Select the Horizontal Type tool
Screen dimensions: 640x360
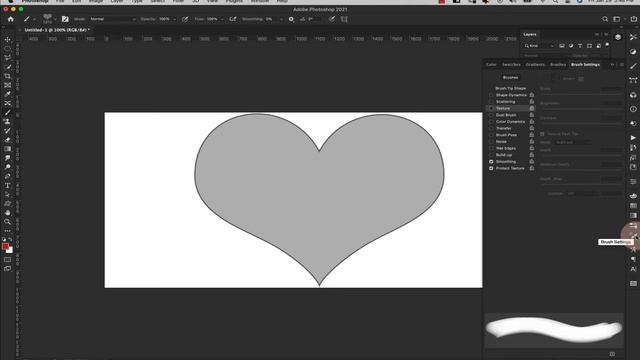[7, 185]
